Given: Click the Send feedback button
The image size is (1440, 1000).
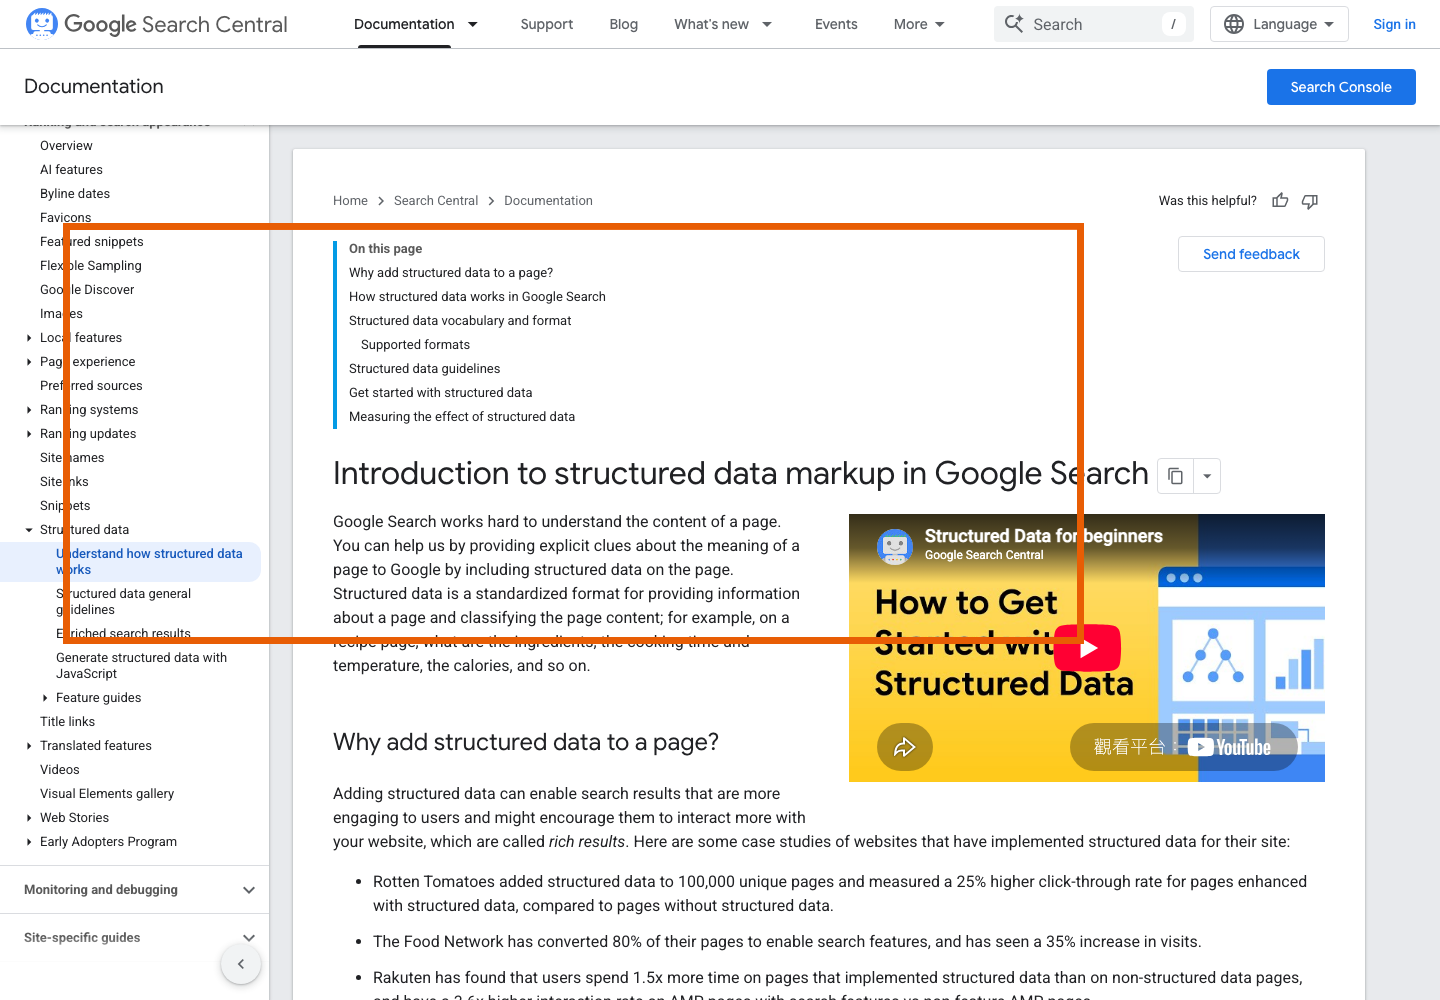Looking at the screenshot, I should [x=1251, y=254].
